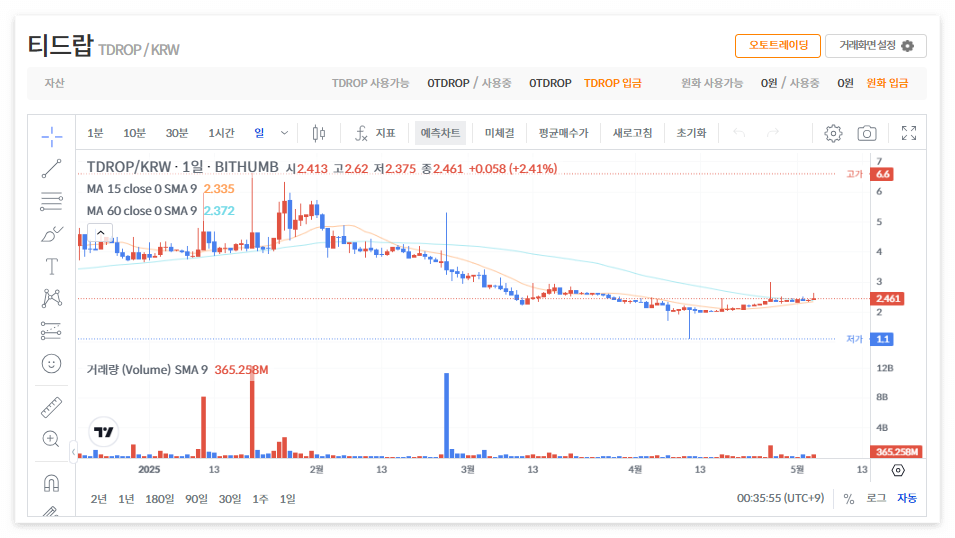Open the 지표 indicators dialog
955x538 pixels.
click(375, 133)
